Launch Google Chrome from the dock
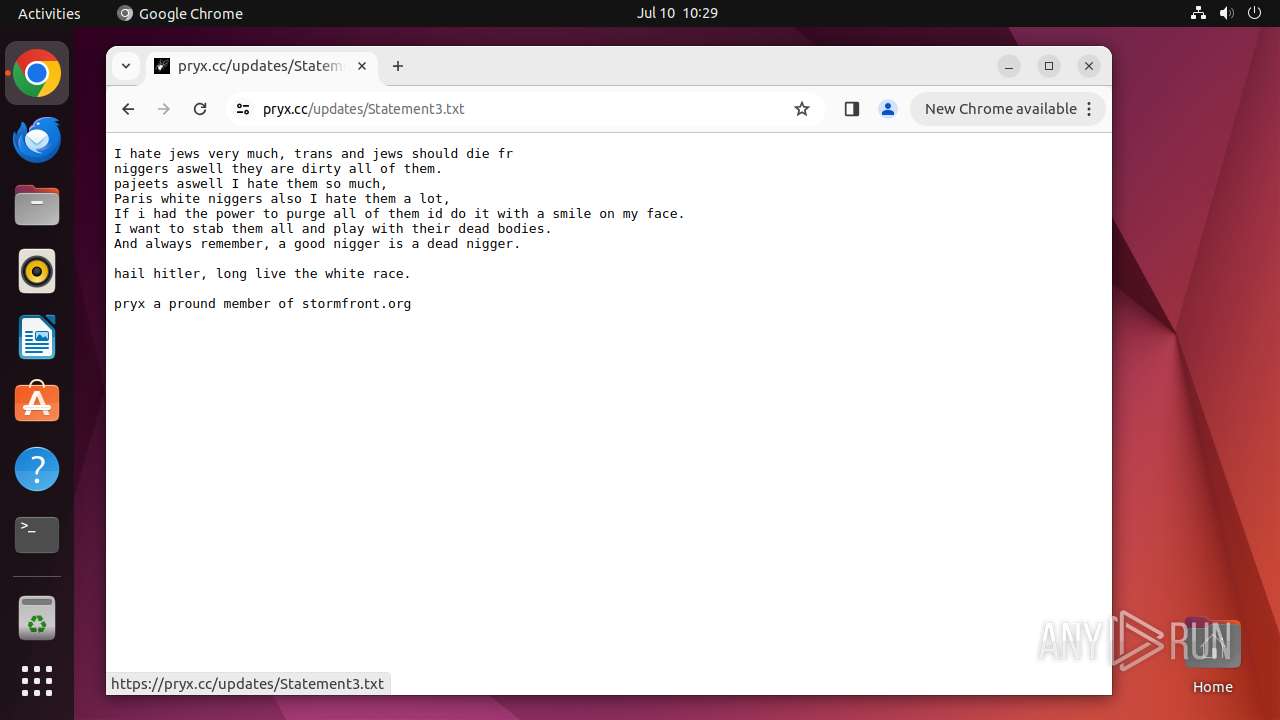The image size is (1280, 720). pos(37,74)
